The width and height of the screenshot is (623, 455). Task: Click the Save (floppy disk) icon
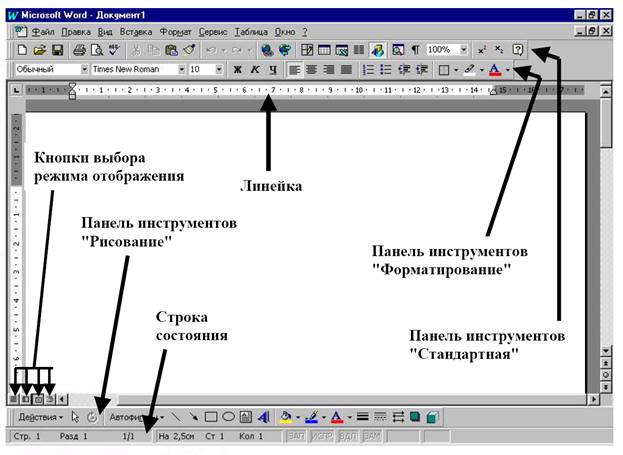click(x=58, y=49)
